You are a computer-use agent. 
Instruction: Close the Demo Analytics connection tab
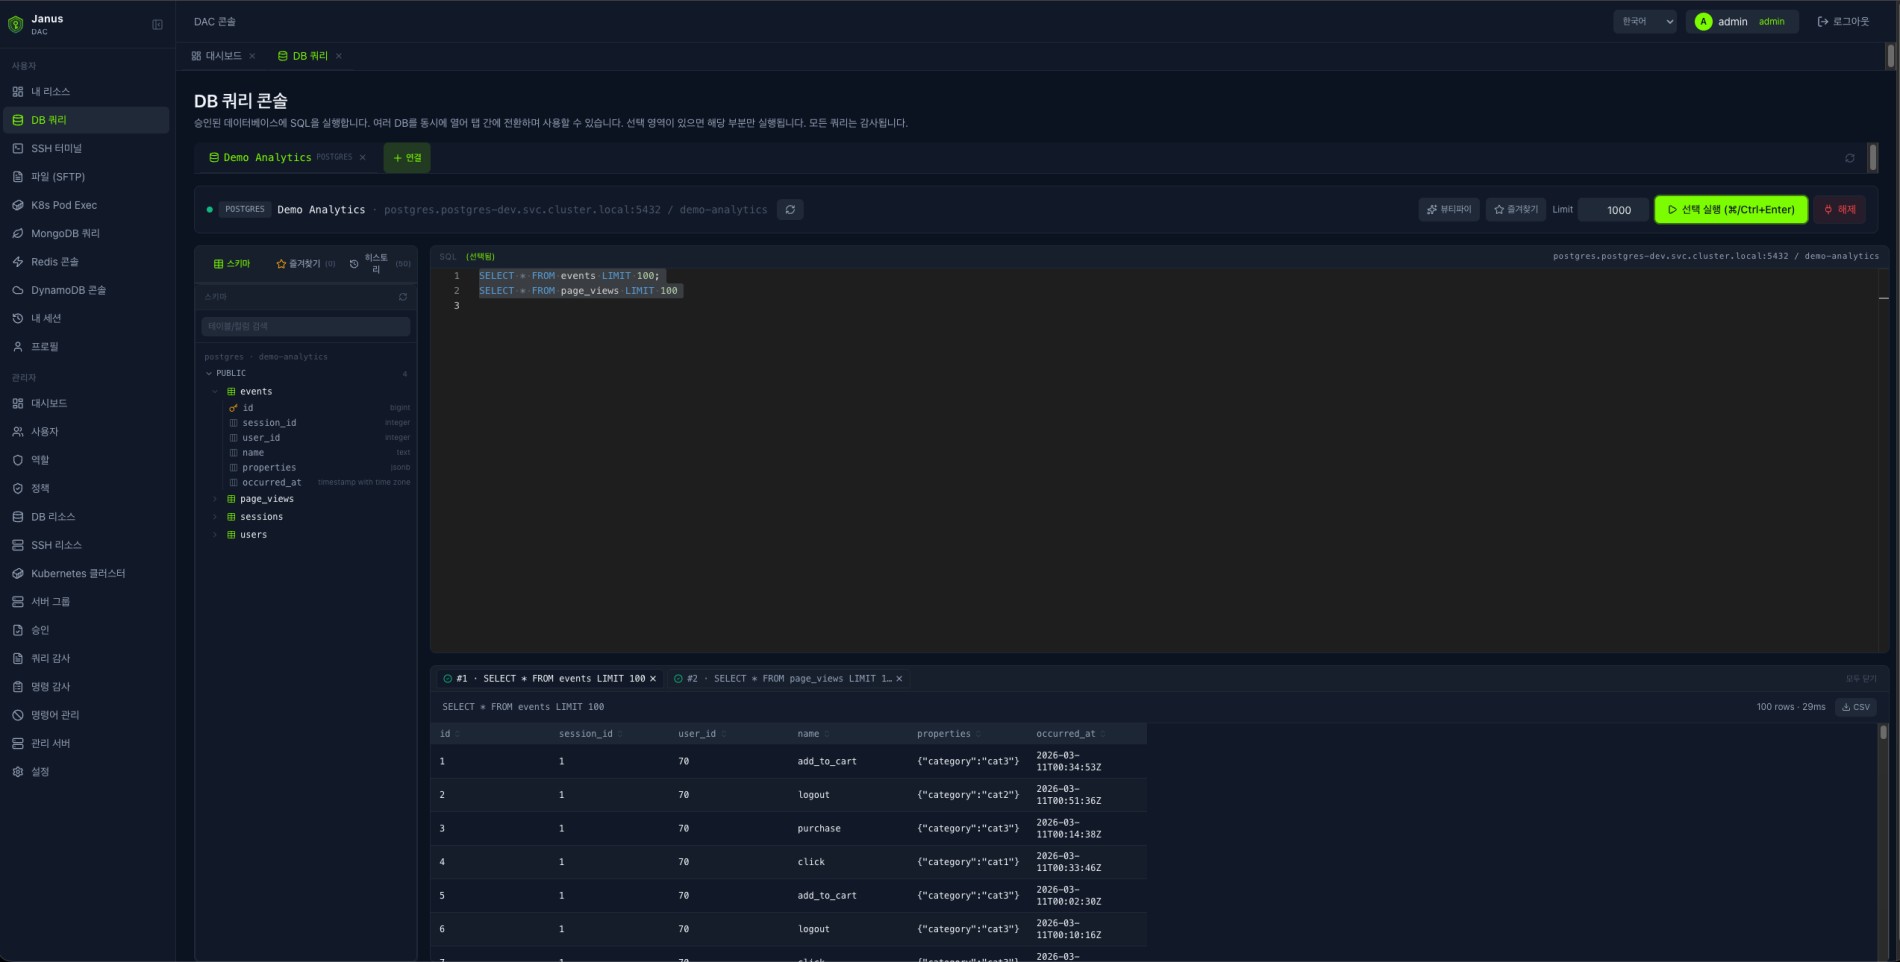click(x=362, y=158)
